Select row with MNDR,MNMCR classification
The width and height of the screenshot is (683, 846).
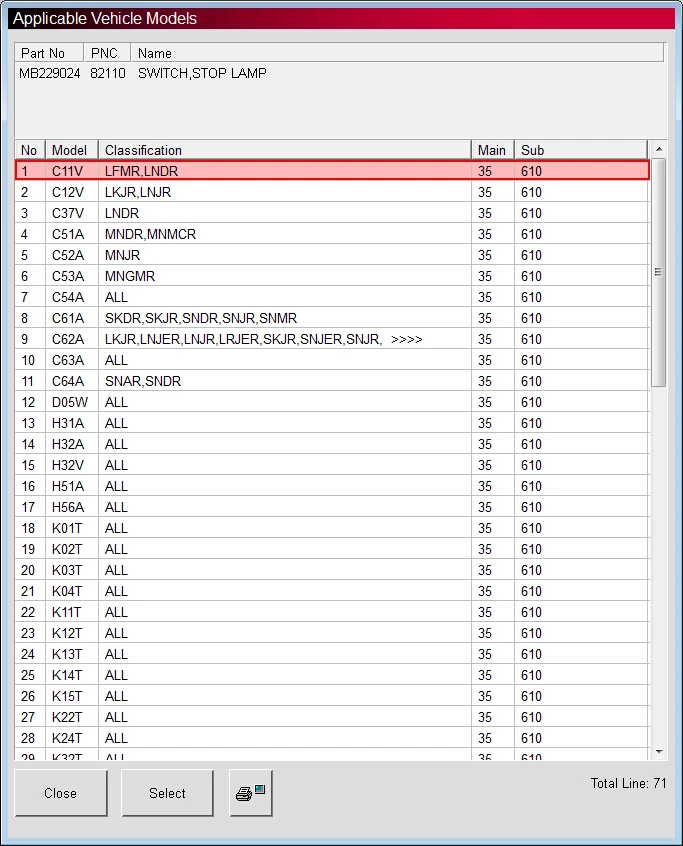332,234
